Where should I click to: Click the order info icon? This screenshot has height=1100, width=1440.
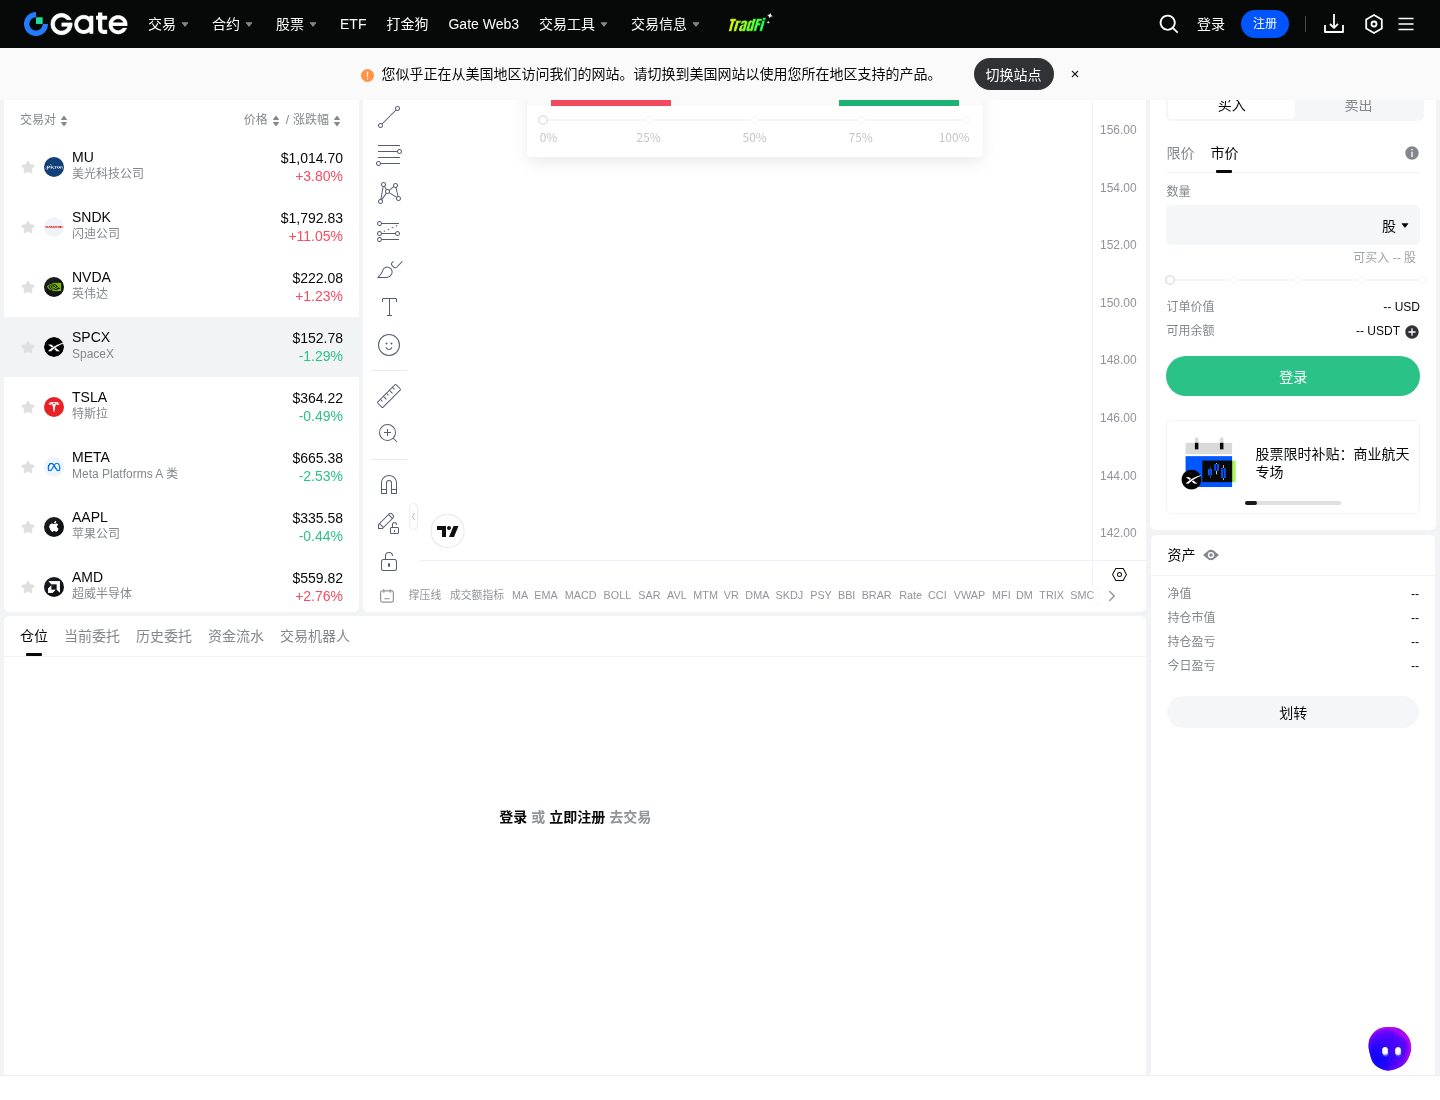click(x=1412, y=153)
